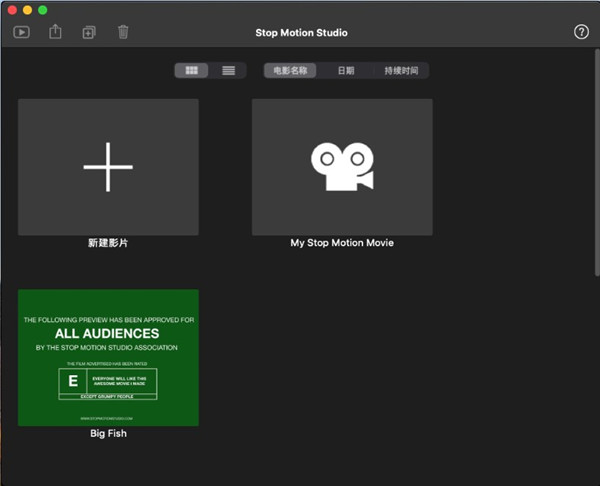This screenshot has height=486, width=600.
Task: Switch to grid view
Action: point(192,71)
